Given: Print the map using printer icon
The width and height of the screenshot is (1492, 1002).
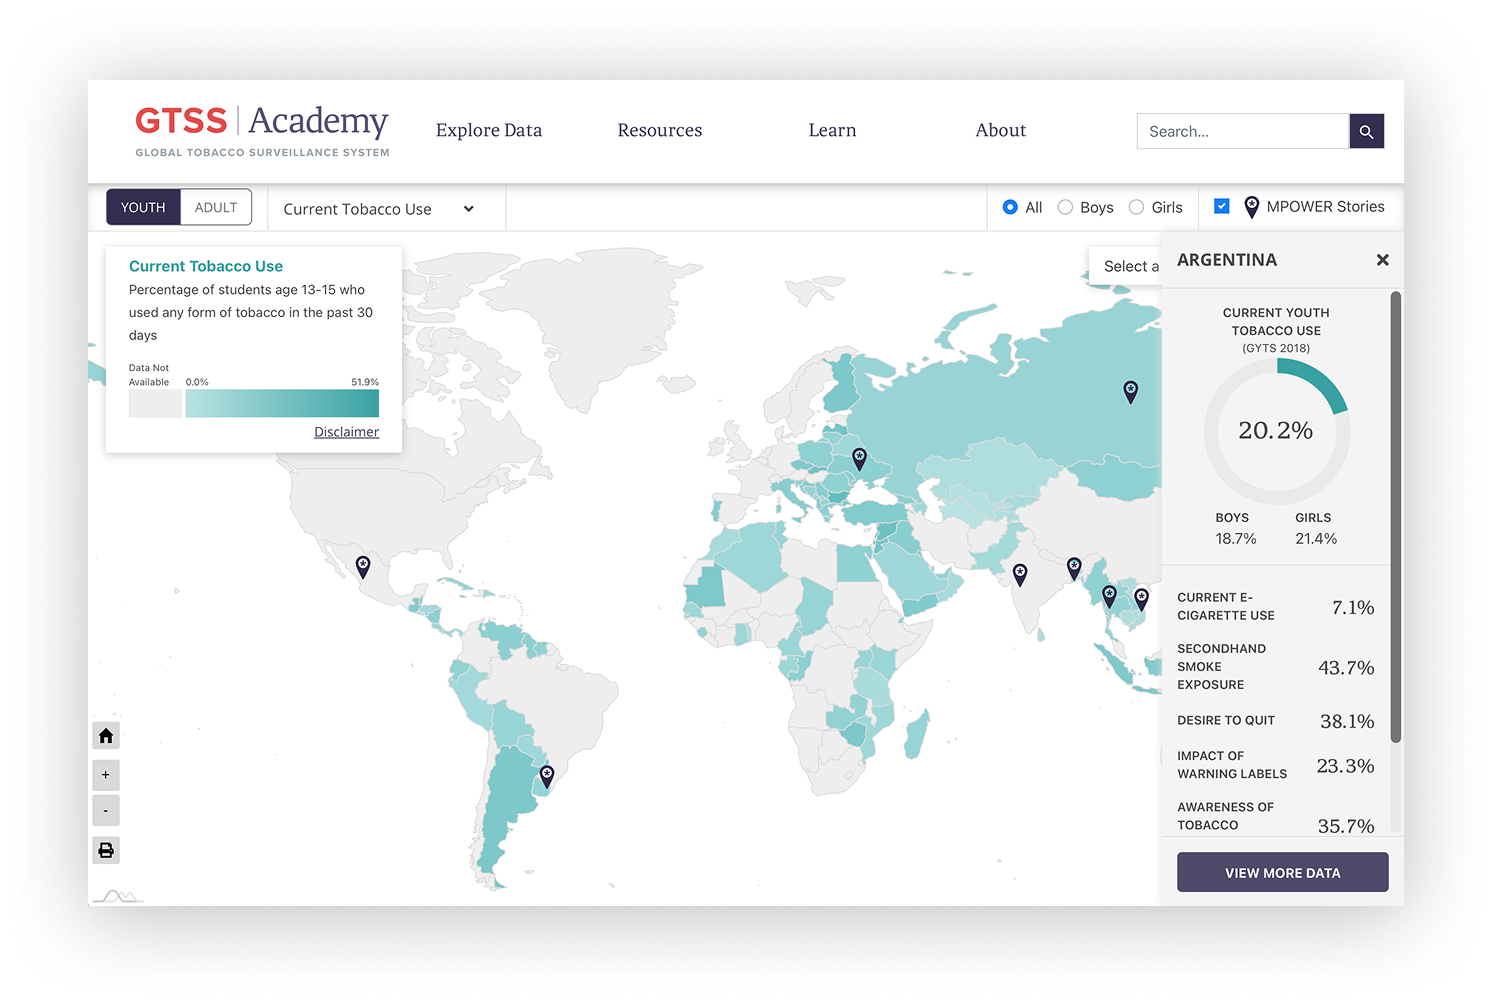Looking at the screenshot, I should tap(106, 851).
